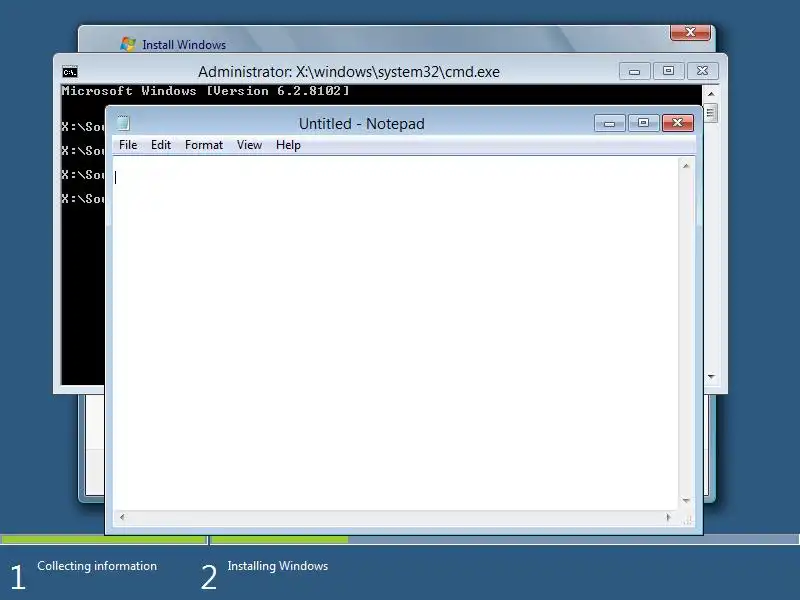Open the Format menu in Notepad
The height and width of the screenshot is (600, 800).
204,145
